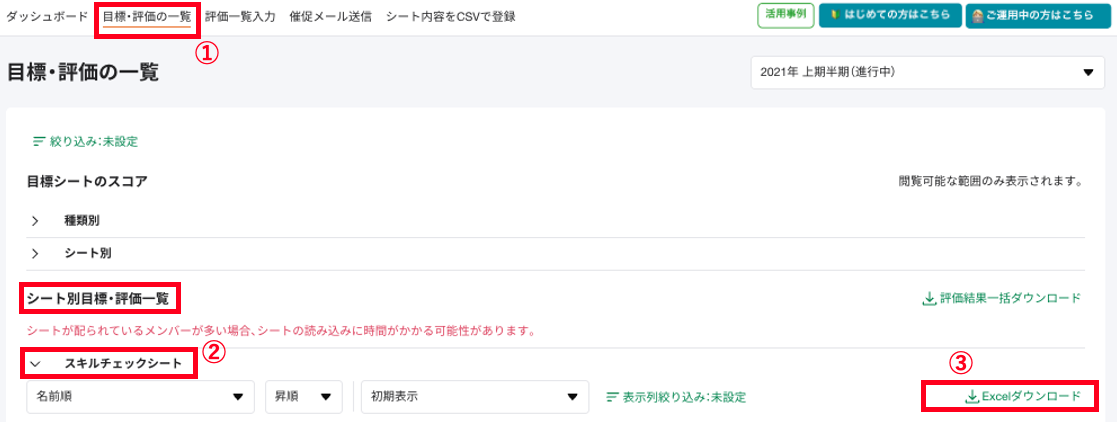Click beginner leaf icon on はじめての方はこちら

(834, 16)
